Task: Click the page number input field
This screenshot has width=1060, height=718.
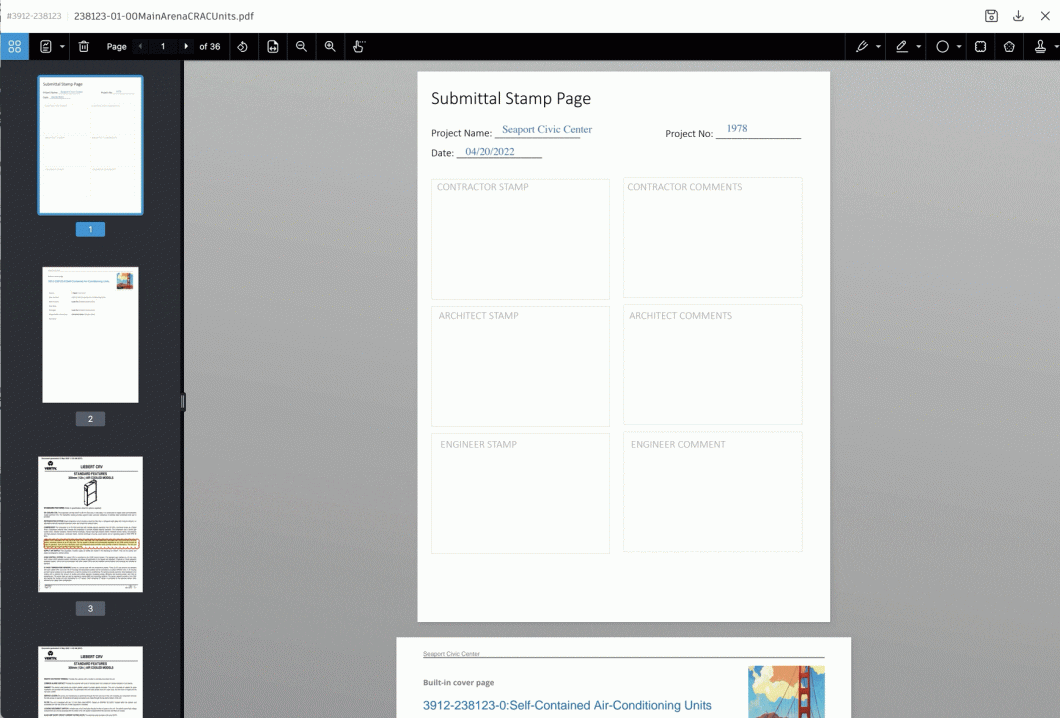Action: pos(163,47)
